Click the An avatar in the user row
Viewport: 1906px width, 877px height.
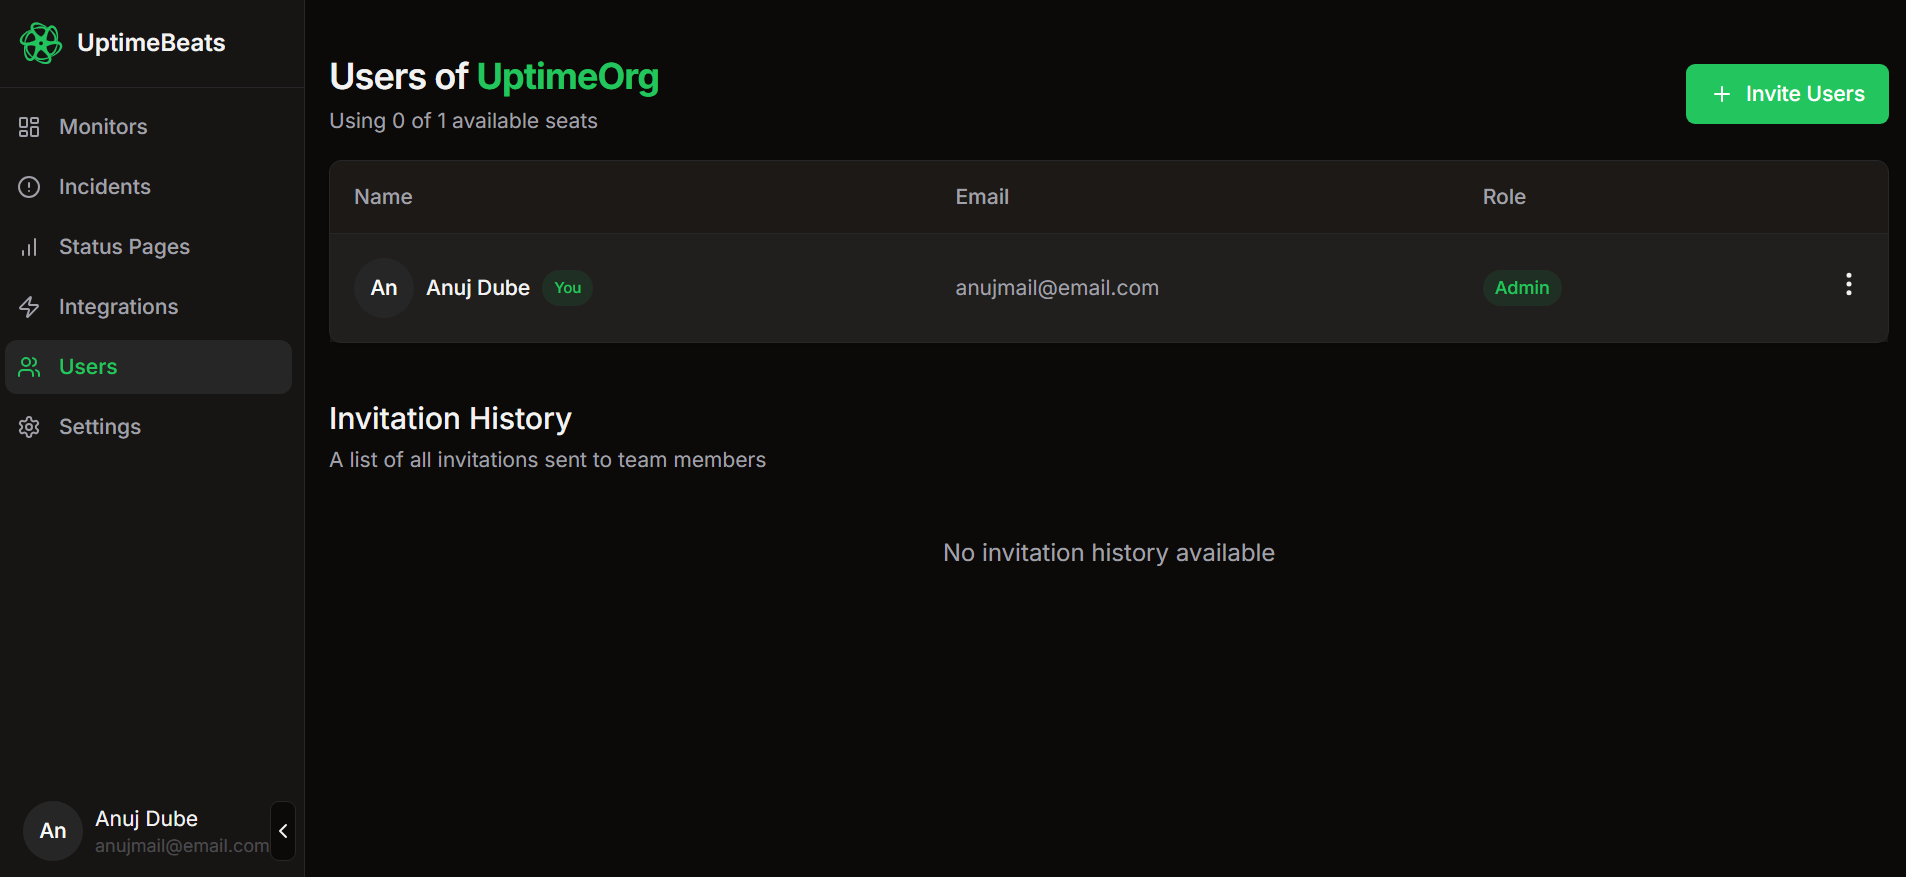tap(384, 288)
